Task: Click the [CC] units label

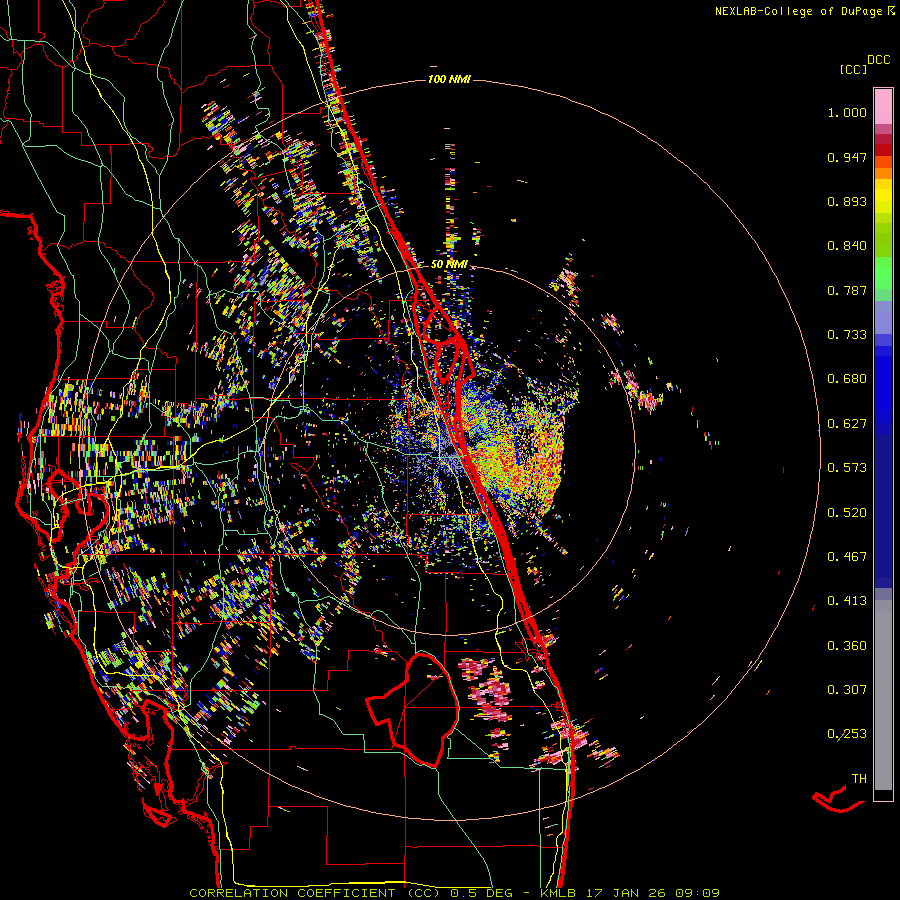Action: point(854,69)
